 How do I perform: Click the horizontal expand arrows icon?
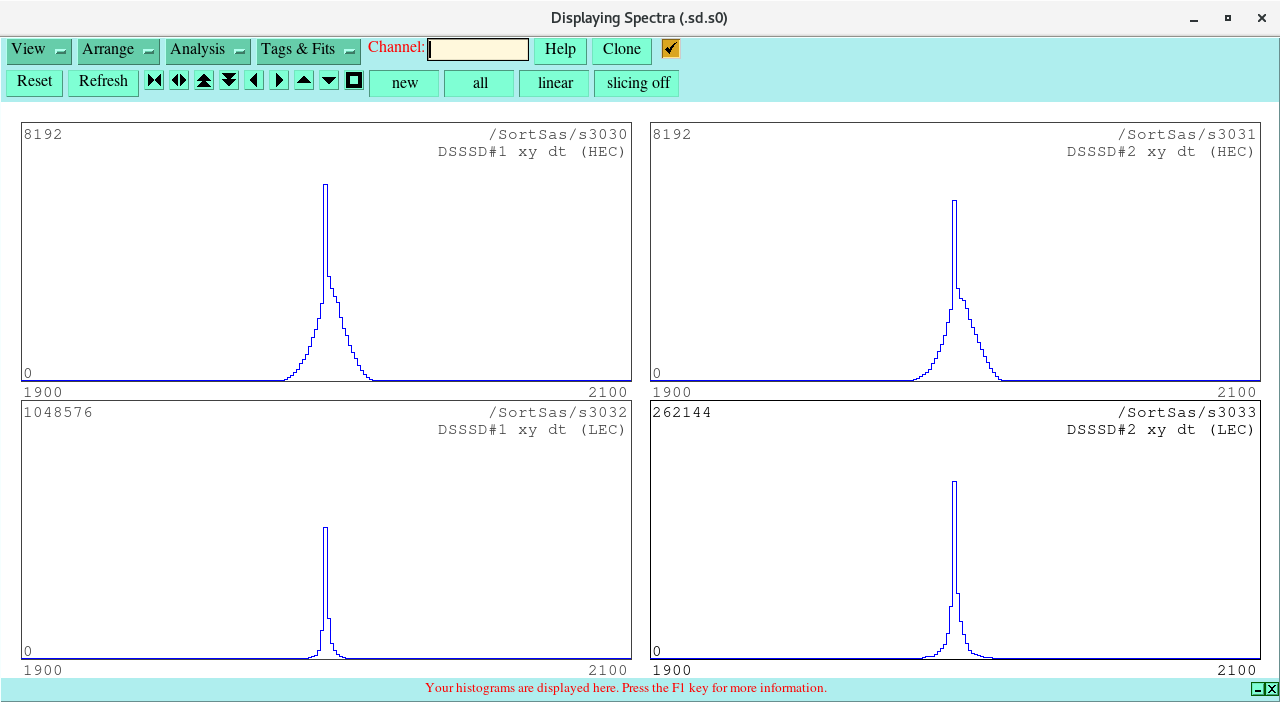click(x=179, y=81)
